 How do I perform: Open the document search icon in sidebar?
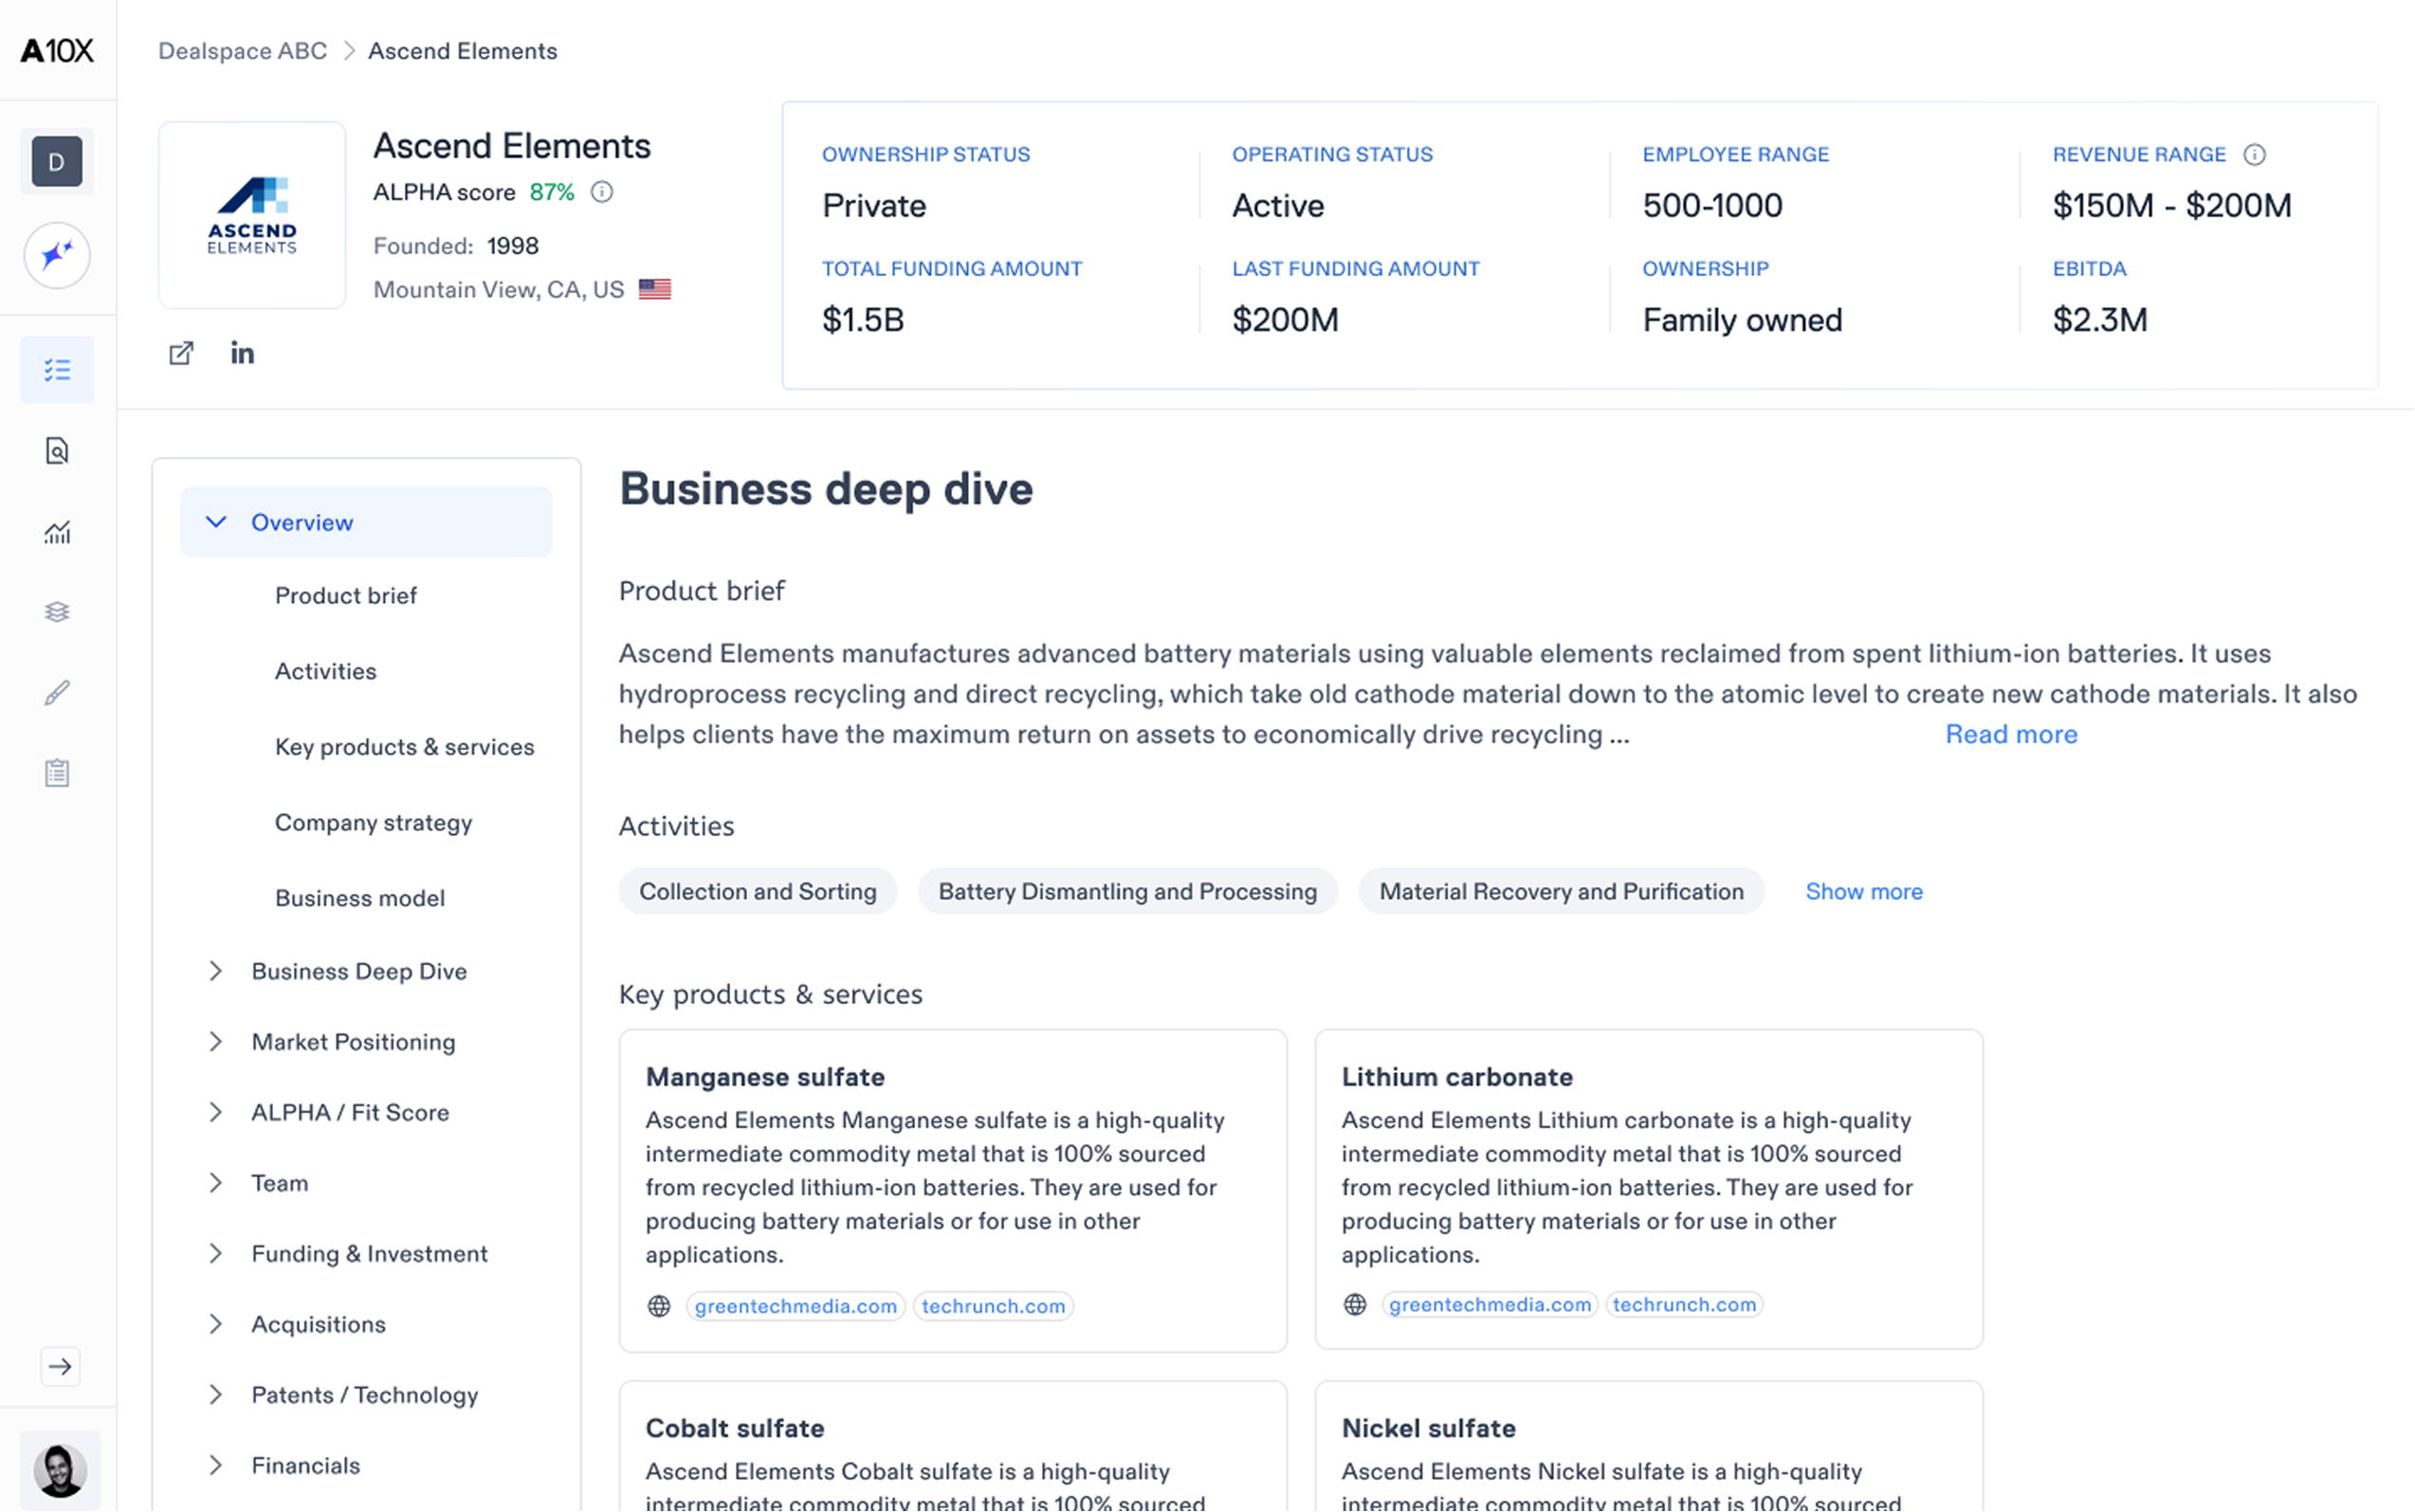coord(57,451)
